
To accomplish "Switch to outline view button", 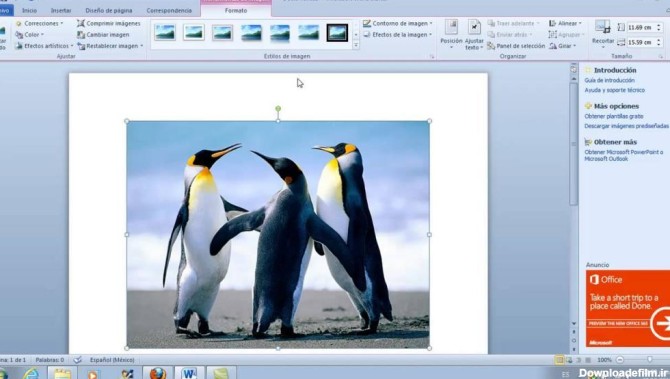I will click(x=588, y=360).
